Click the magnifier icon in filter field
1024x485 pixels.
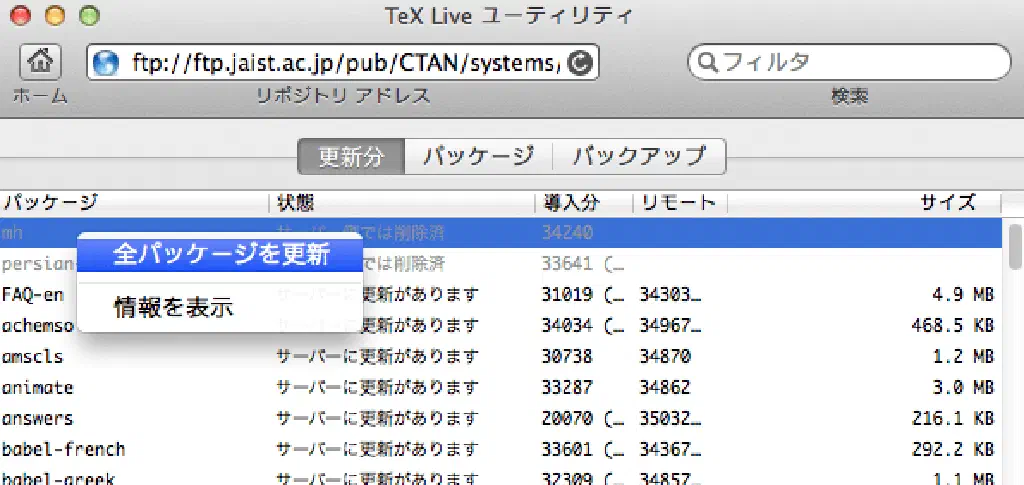click(x=709, y=63)
